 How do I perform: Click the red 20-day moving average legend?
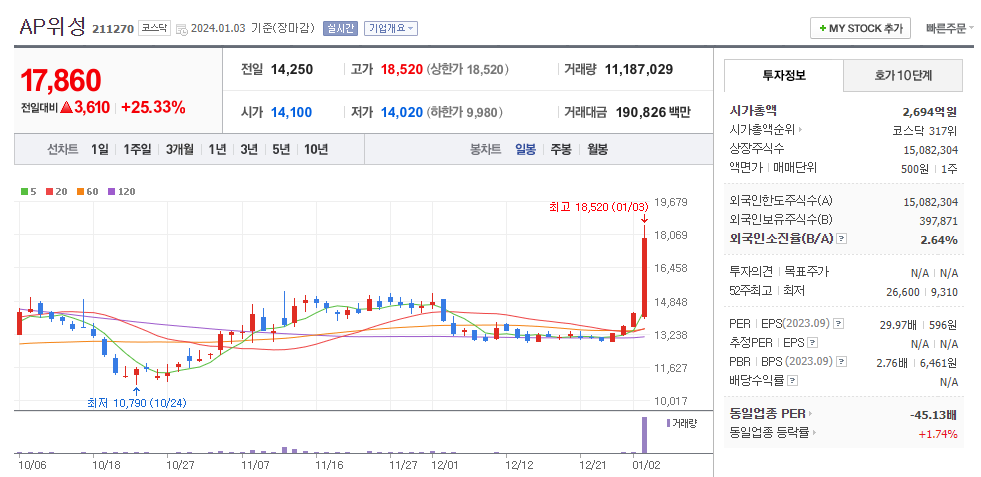[56, 192]
